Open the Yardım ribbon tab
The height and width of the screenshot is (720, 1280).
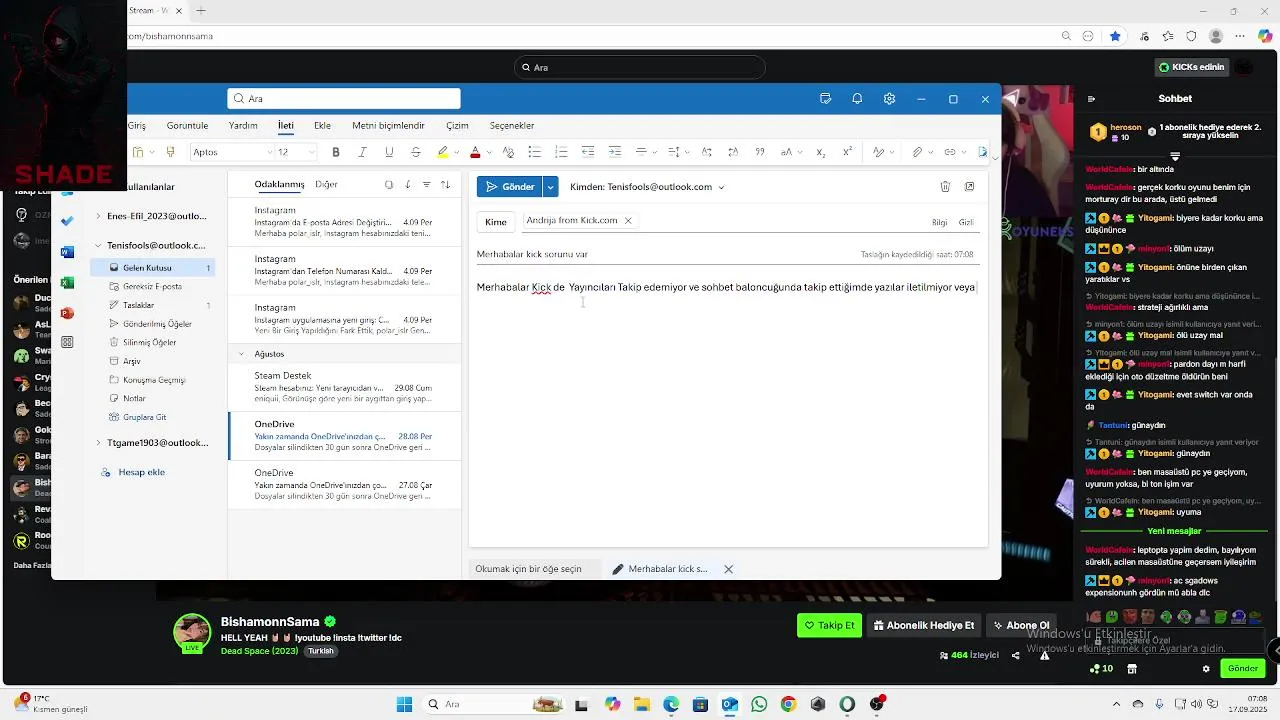click(243, 125)
